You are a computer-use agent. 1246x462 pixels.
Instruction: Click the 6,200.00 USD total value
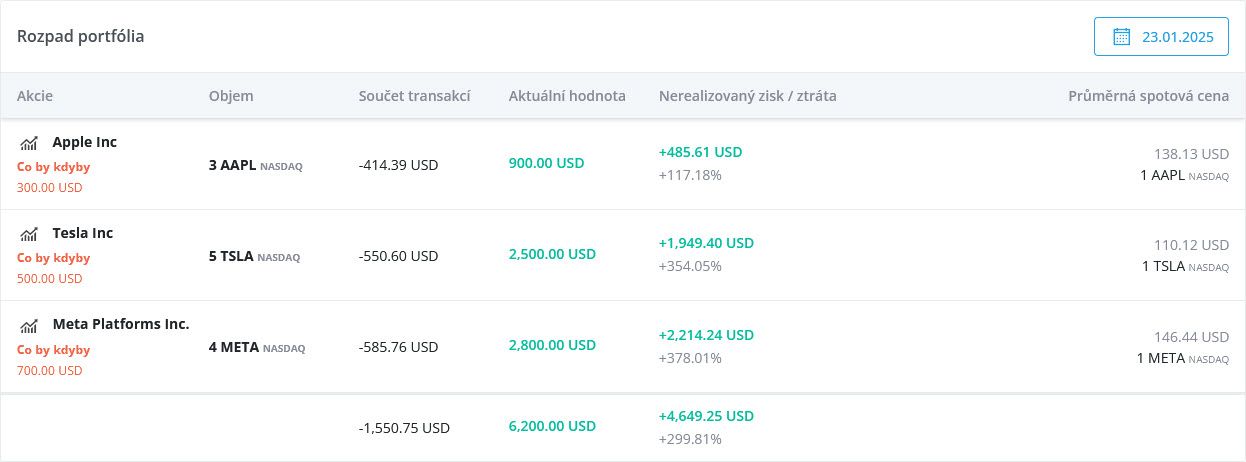(x=552, y=426)
